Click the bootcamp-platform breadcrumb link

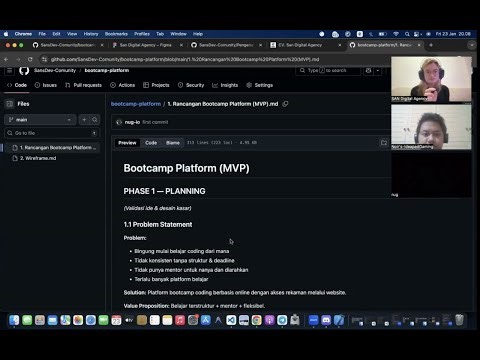coord(136,104)
